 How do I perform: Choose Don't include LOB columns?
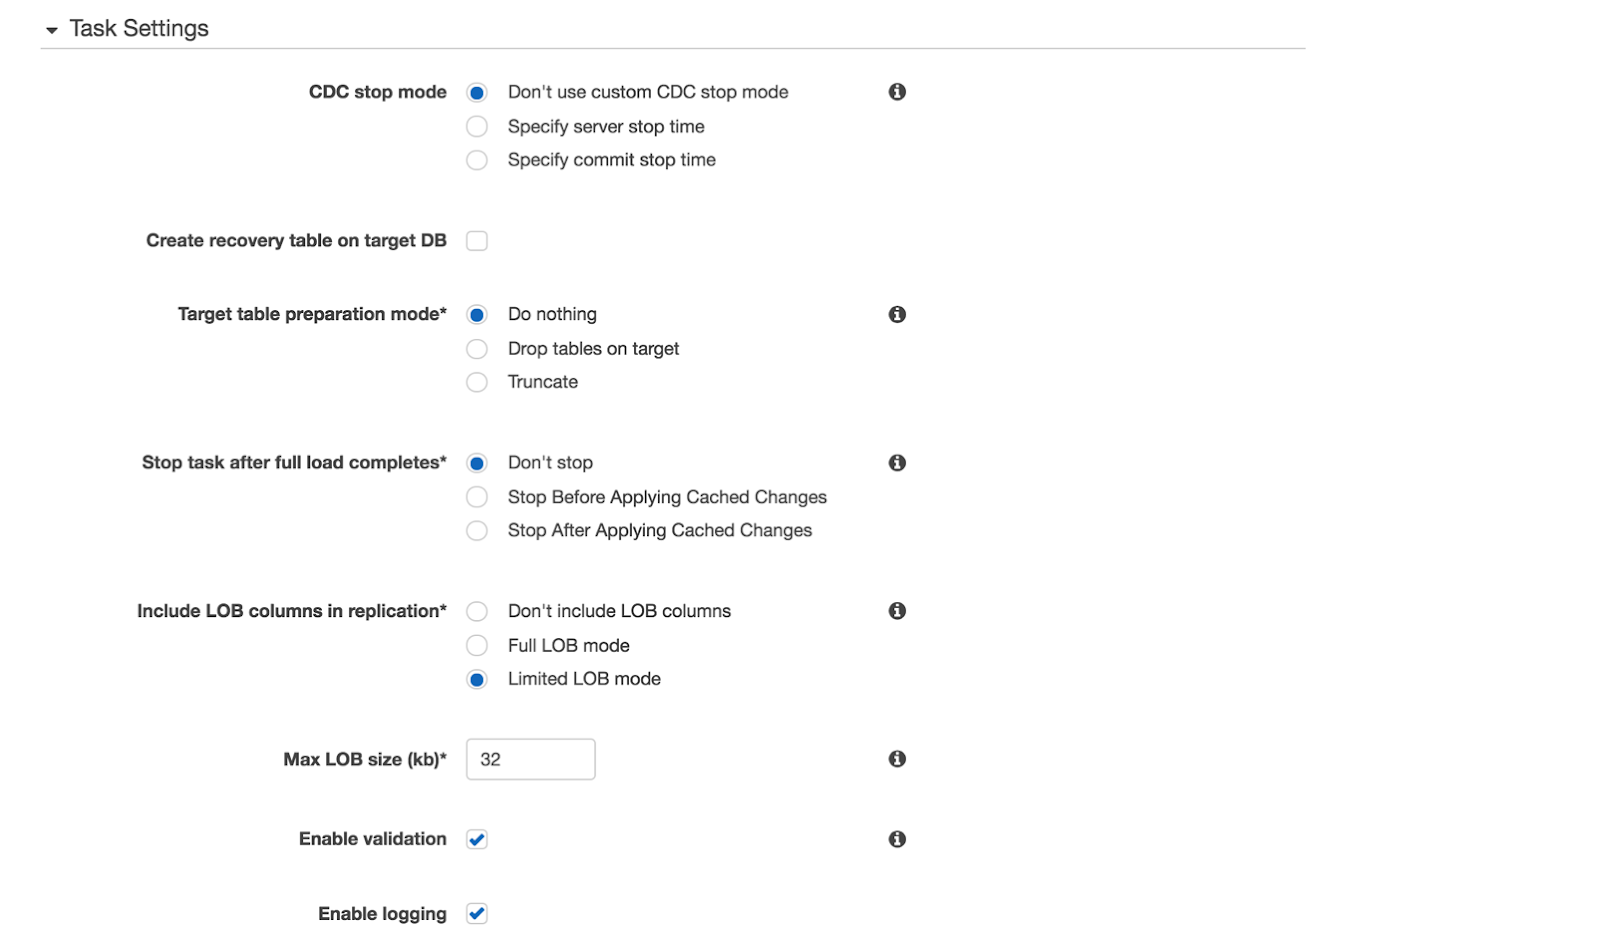click(477, 611)
